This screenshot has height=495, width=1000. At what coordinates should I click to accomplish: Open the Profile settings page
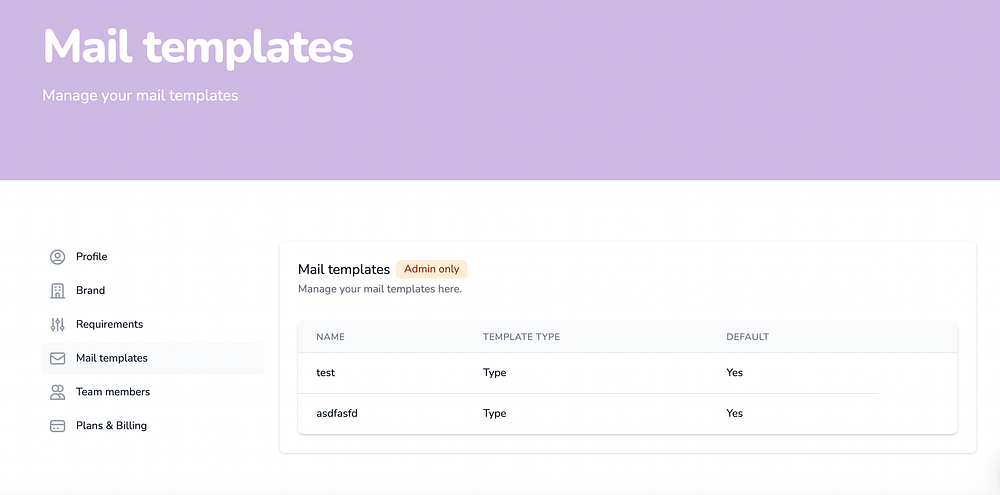point(92,257)
